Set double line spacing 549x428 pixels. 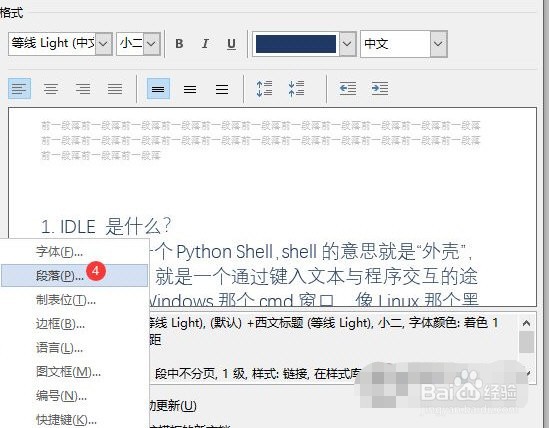coord(222,89)
